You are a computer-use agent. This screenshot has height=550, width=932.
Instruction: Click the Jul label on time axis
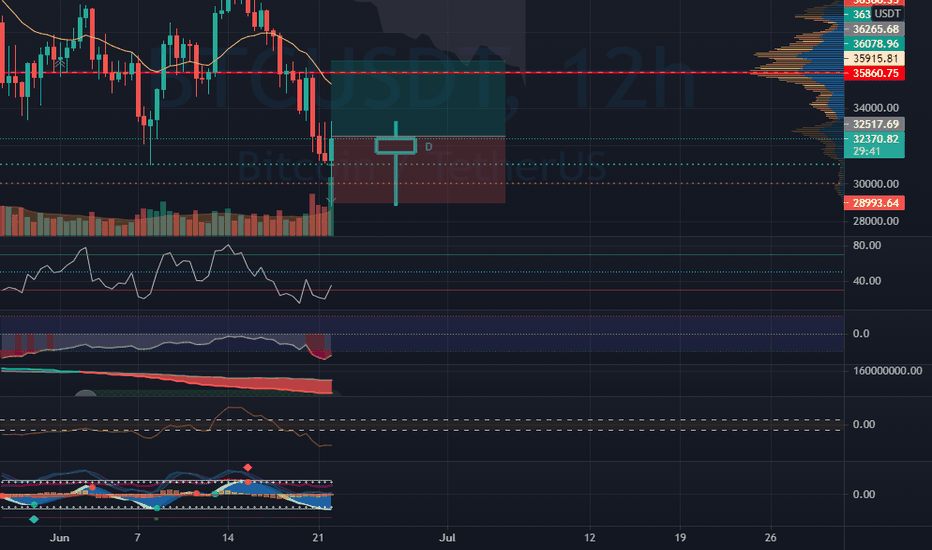[447, 538]
